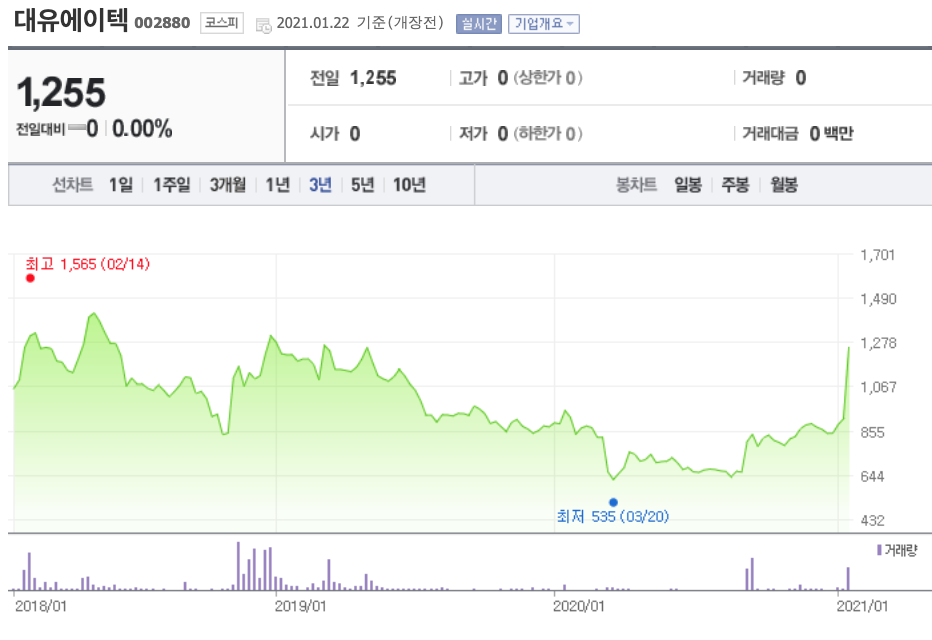The width and height of the screenshot is (932, 640).
Task: Click the current price 1,255
Action: click(61, 93)
